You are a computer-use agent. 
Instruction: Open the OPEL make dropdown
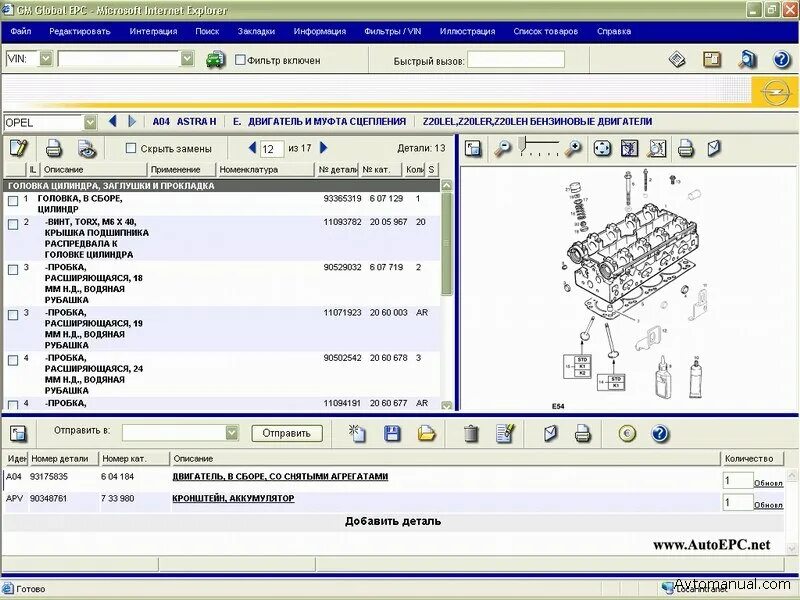click(90, 122)
